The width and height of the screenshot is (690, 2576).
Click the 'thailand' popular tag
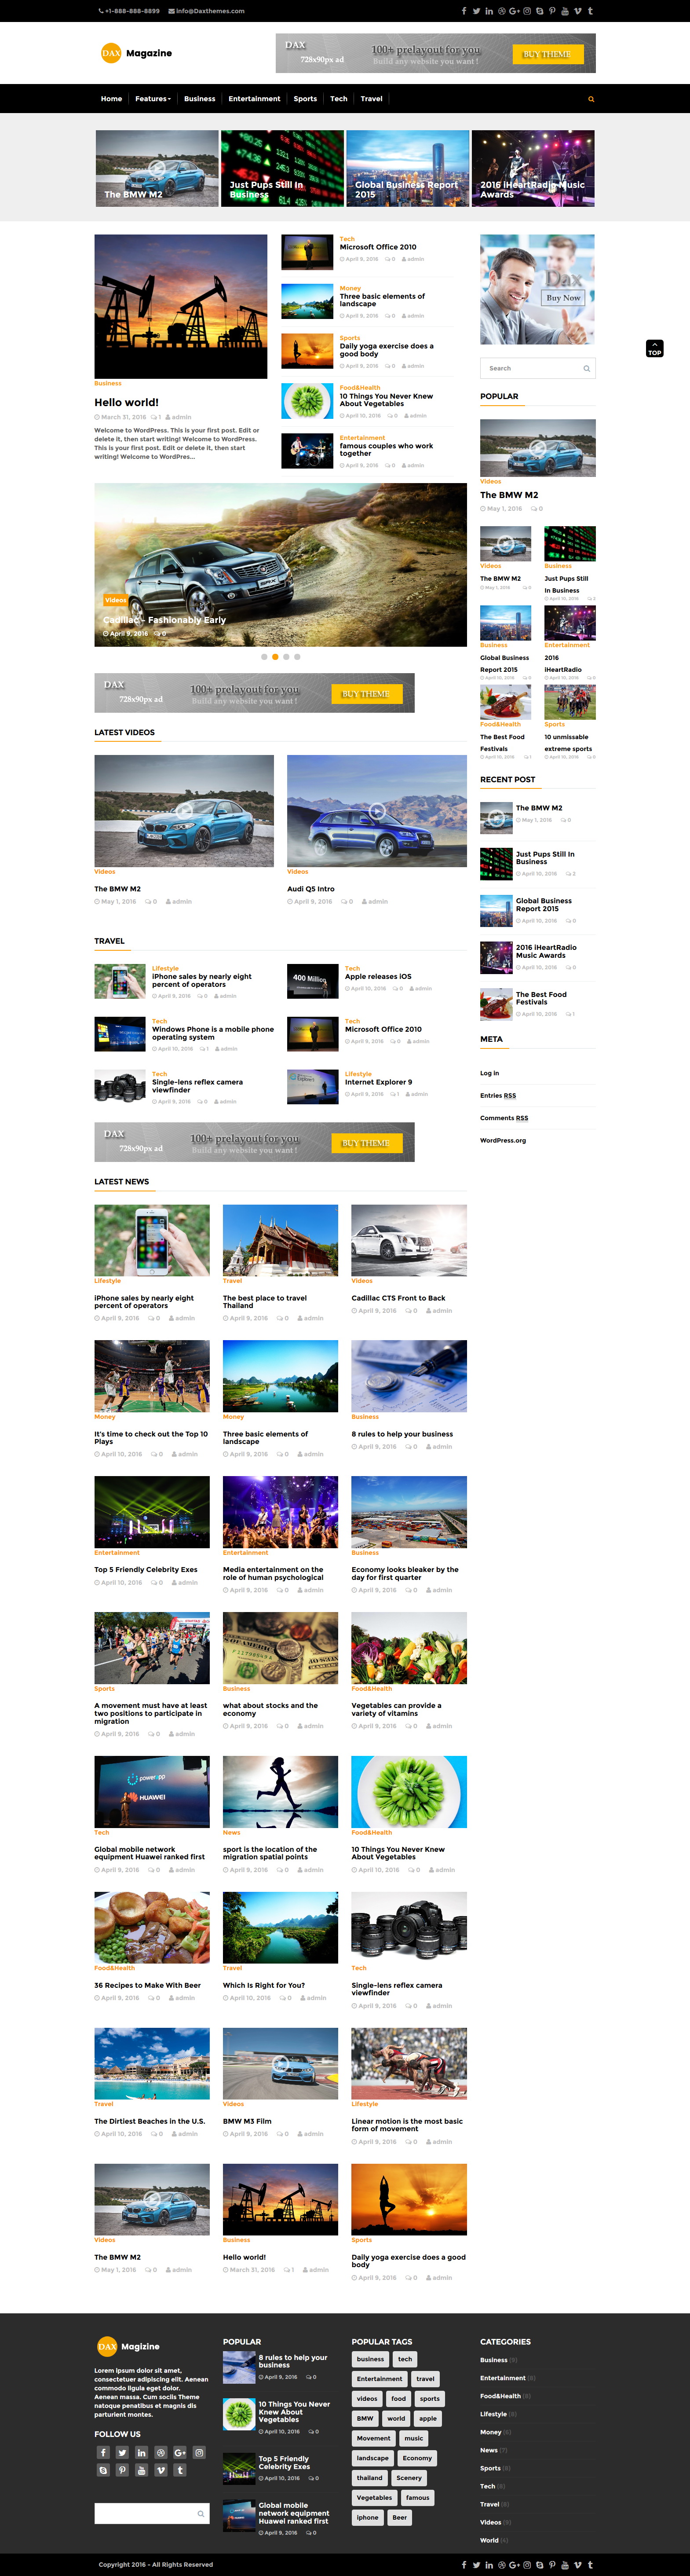click(370, 2477)
